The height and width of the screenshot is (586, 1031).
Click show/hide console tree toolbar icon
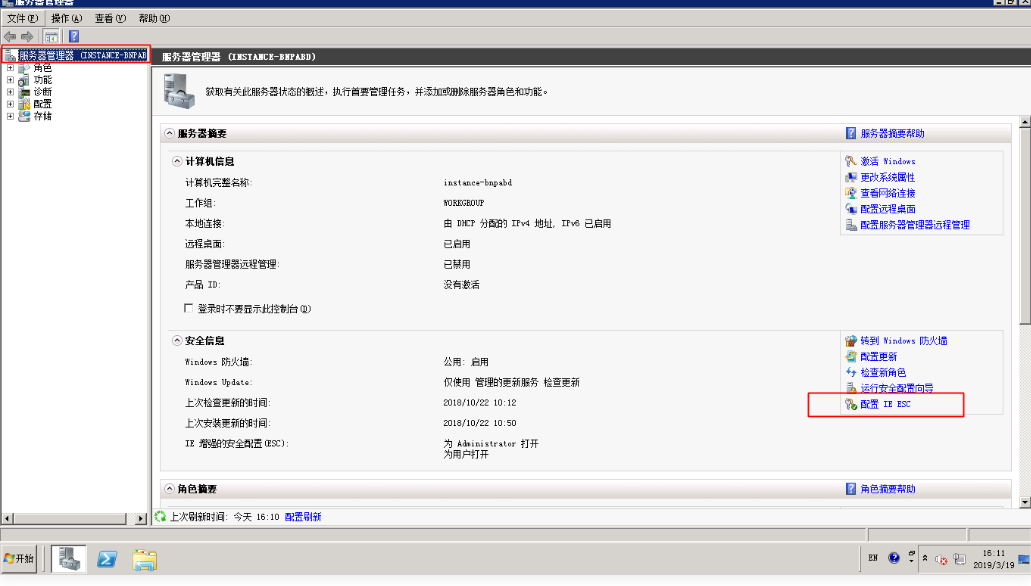pyautogui.click(x=51, y=36)
